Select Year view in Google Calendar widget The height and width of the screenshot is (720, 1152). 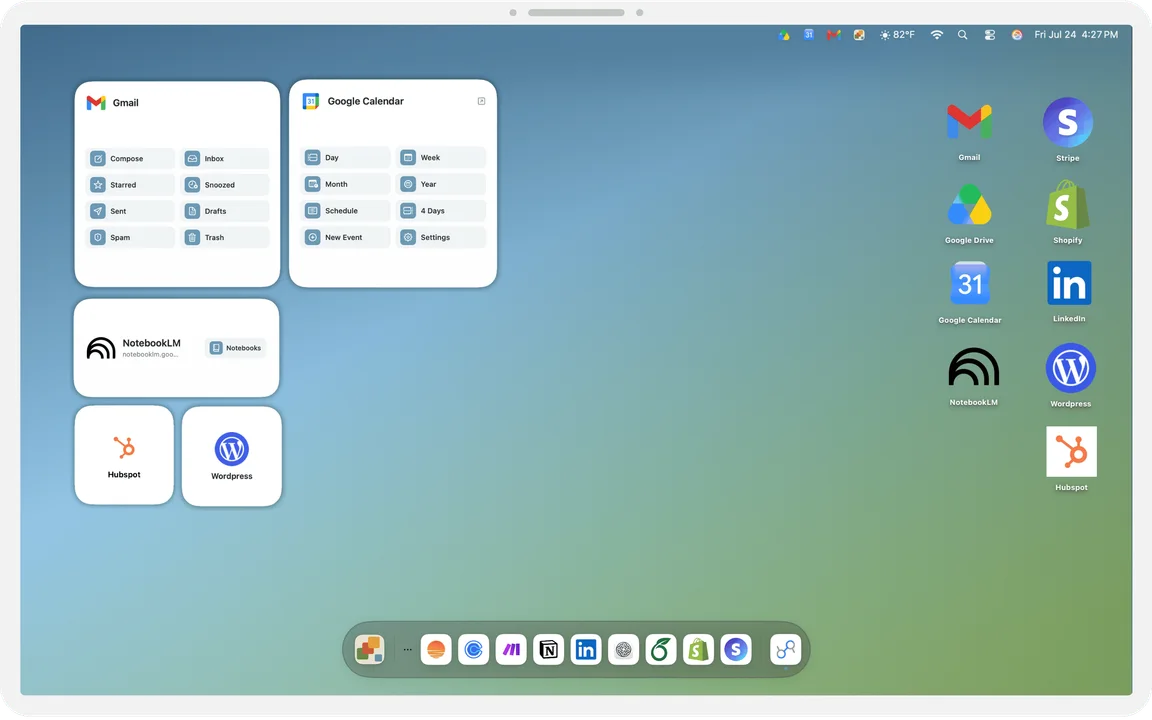pos(441,184)
